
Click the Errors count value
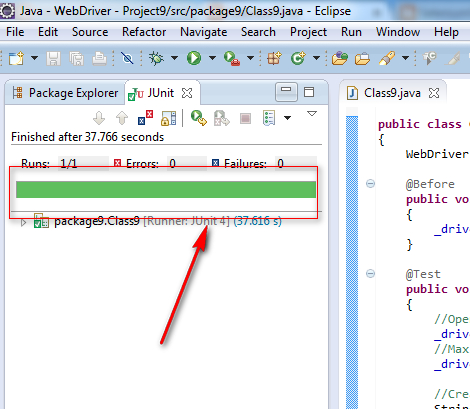point(187,164)
